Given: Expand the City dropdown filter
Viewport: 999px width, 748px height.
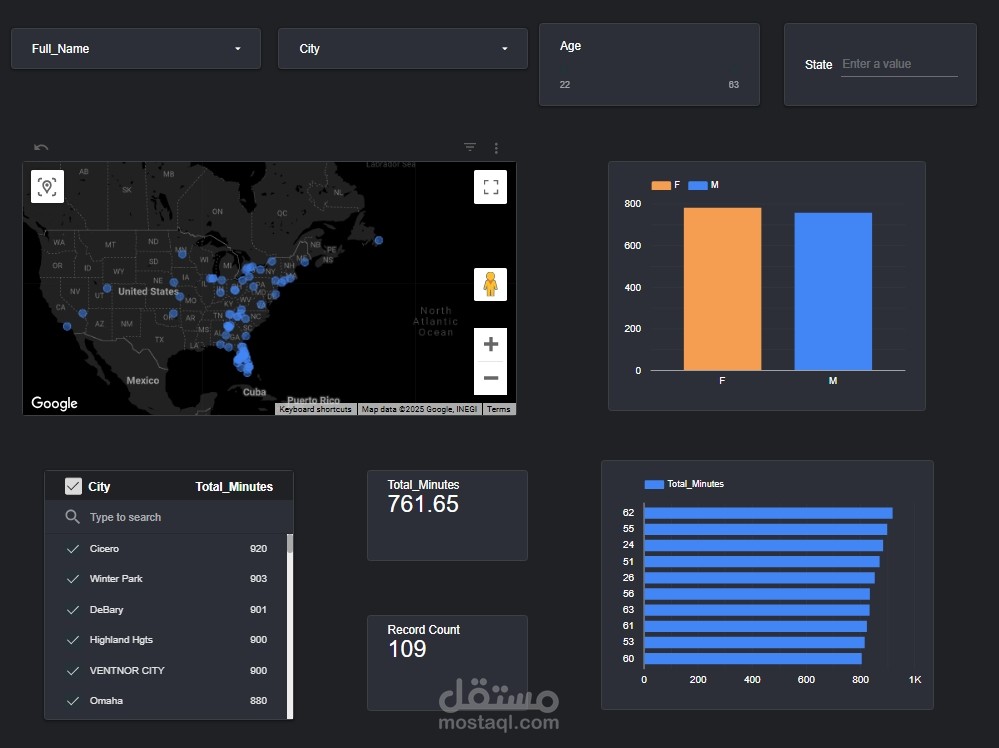Looking at the screenshot, I should pyautogui.click(x=403, y=48).
